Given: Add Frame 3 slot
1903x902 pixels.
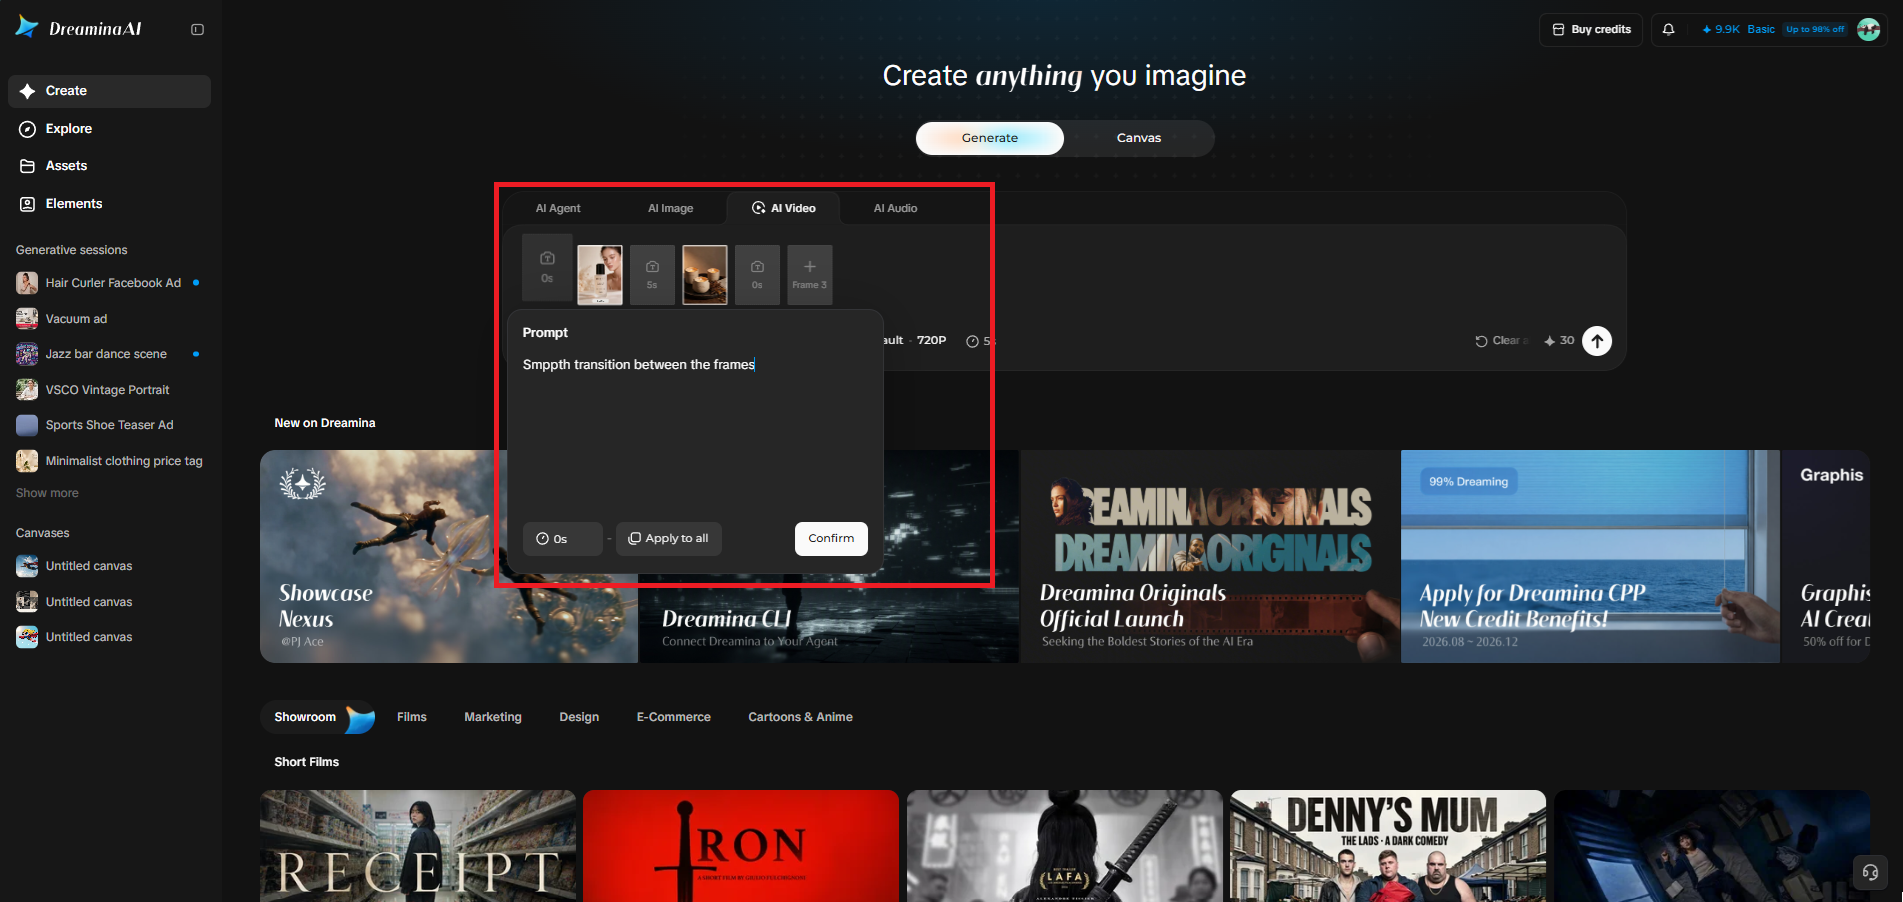Looking at the screenshot, I should coord(810,275).
